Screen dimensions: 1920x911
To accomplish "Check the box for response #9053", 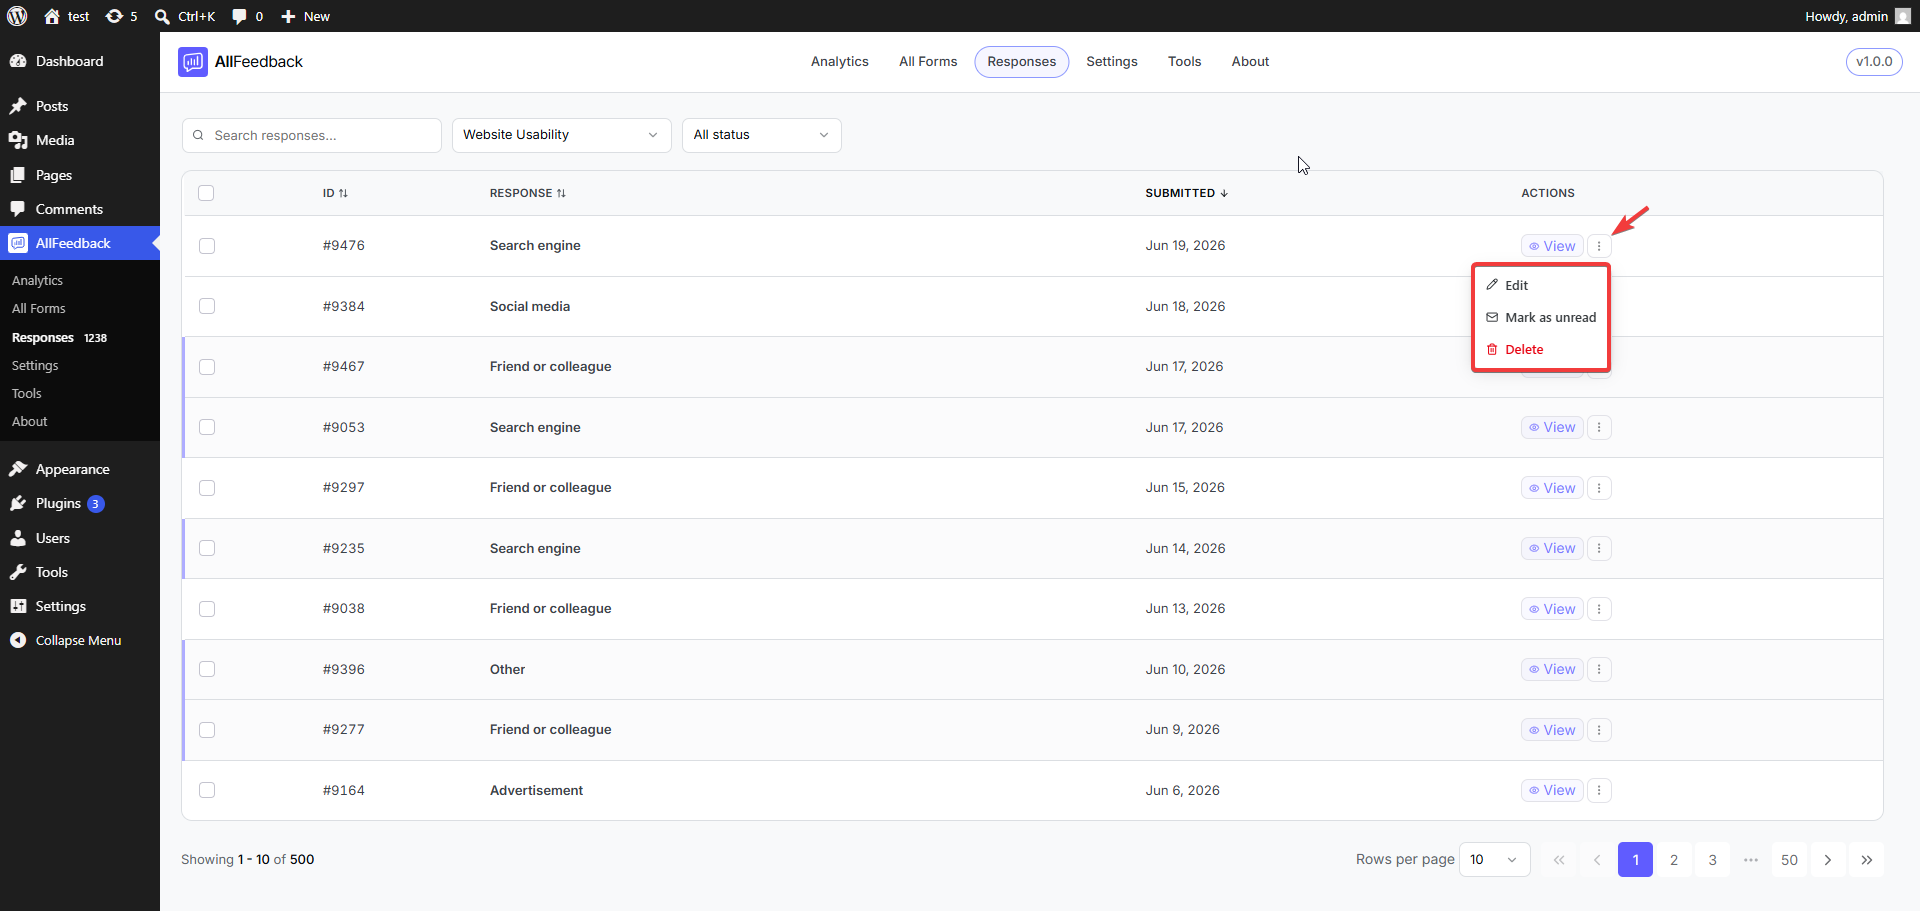I will (x=207, y=427).
